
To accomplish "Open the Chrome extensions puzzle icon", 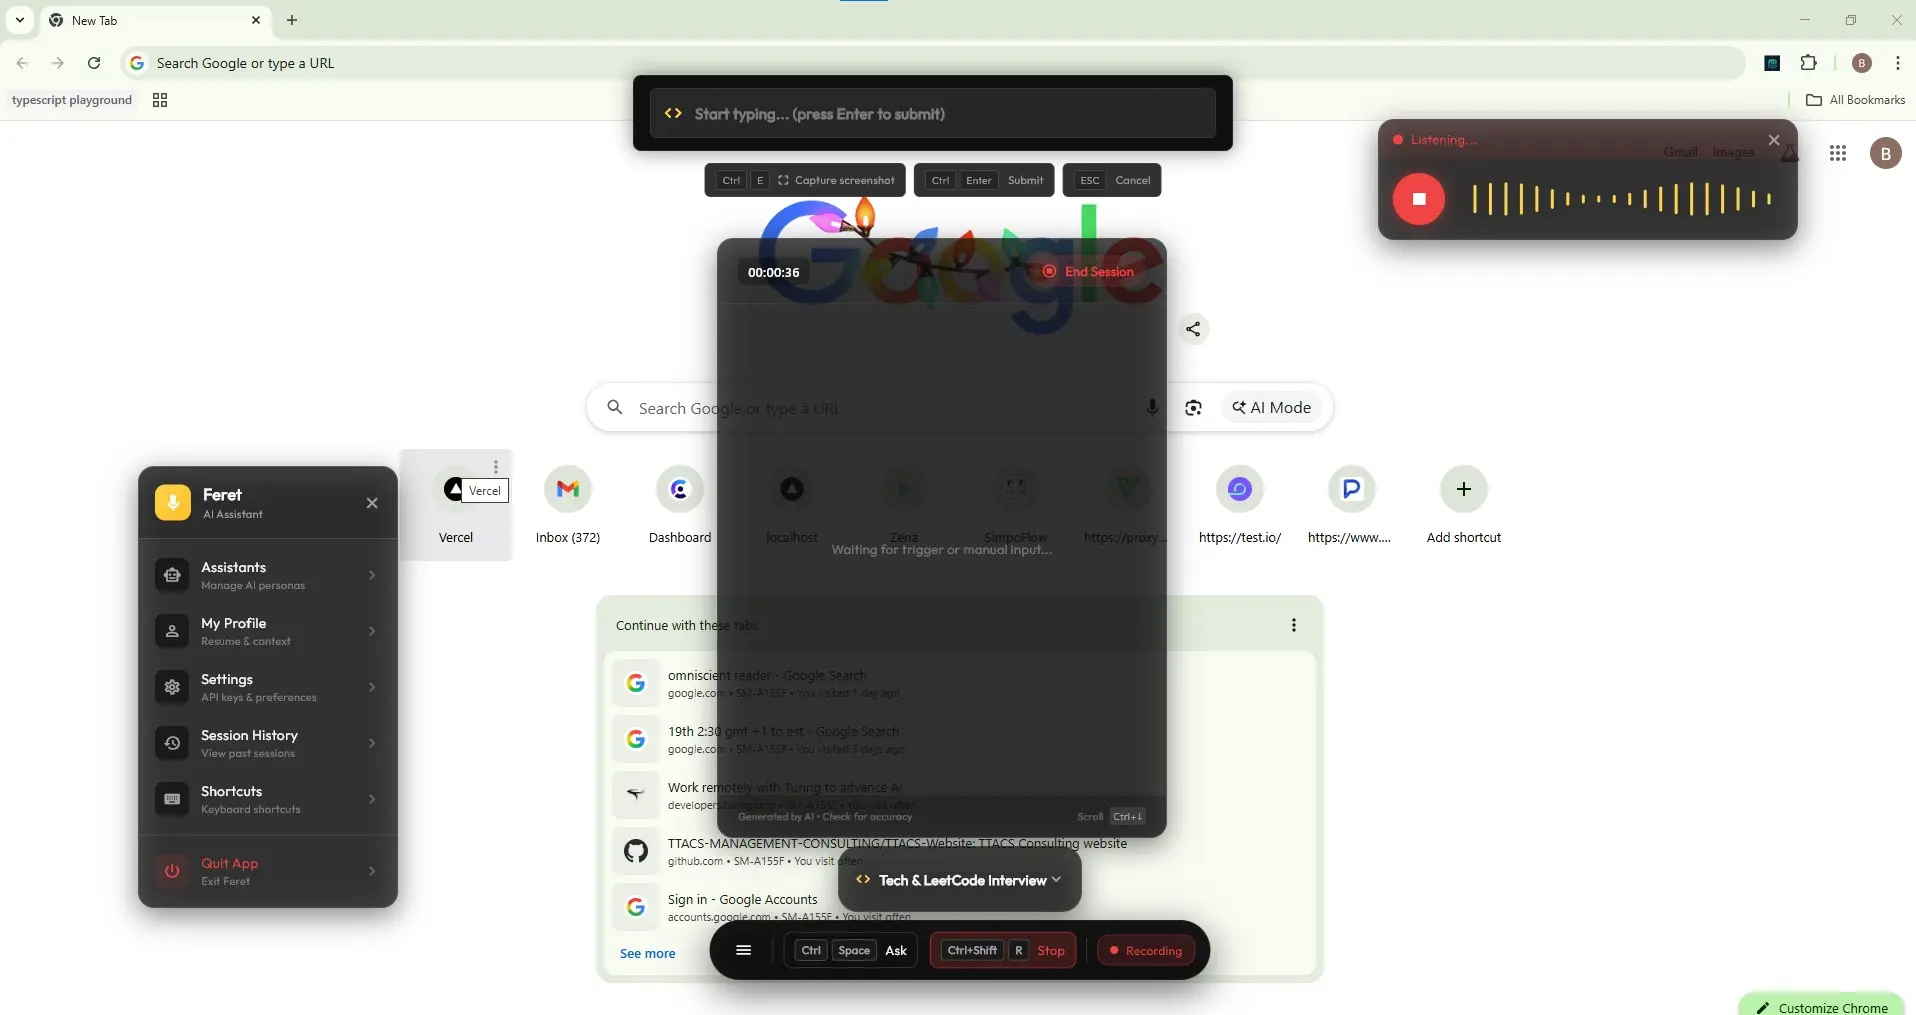I will coord(1809,63).
